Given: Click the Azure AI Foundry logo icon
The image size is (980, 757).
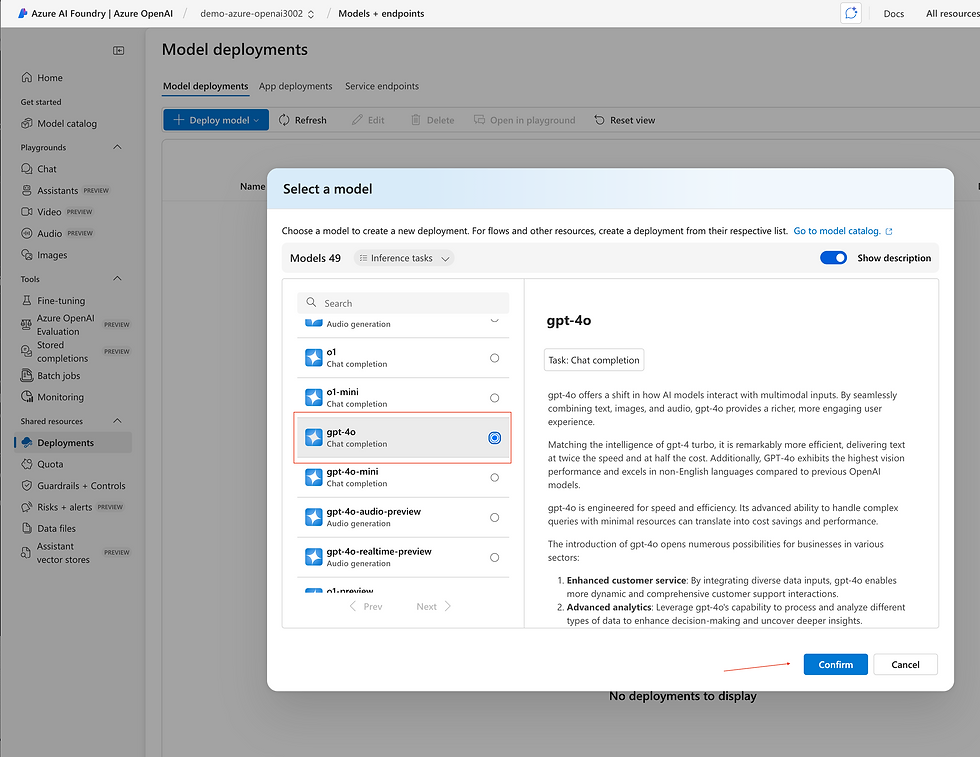Looking at the screenshot, I should click(x=22, y=13).
